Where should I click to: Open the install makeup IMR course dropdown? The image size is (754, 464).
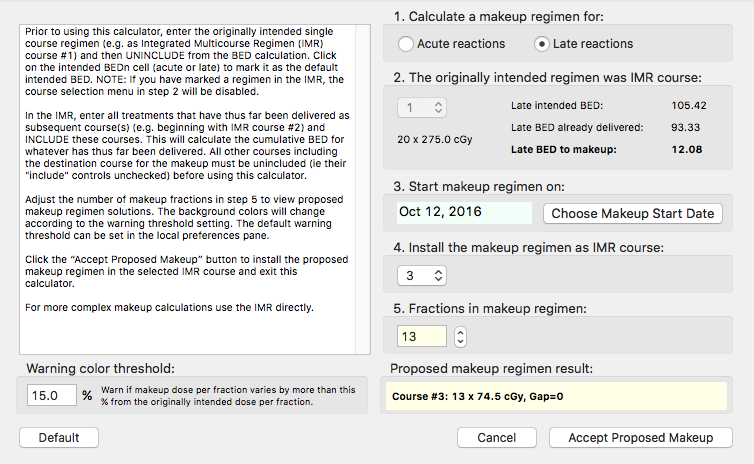click(422, 275)
